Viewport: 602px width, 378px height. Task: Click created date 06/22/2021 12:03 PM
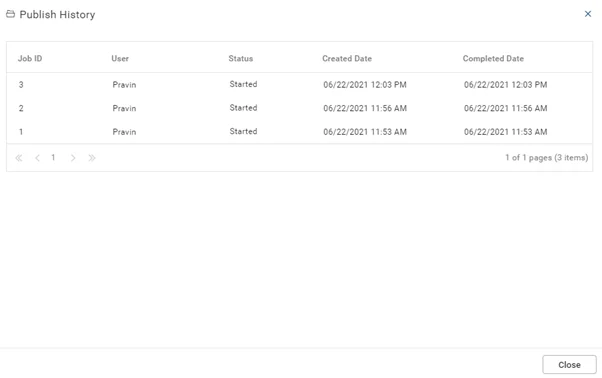[x=365, y=85]
